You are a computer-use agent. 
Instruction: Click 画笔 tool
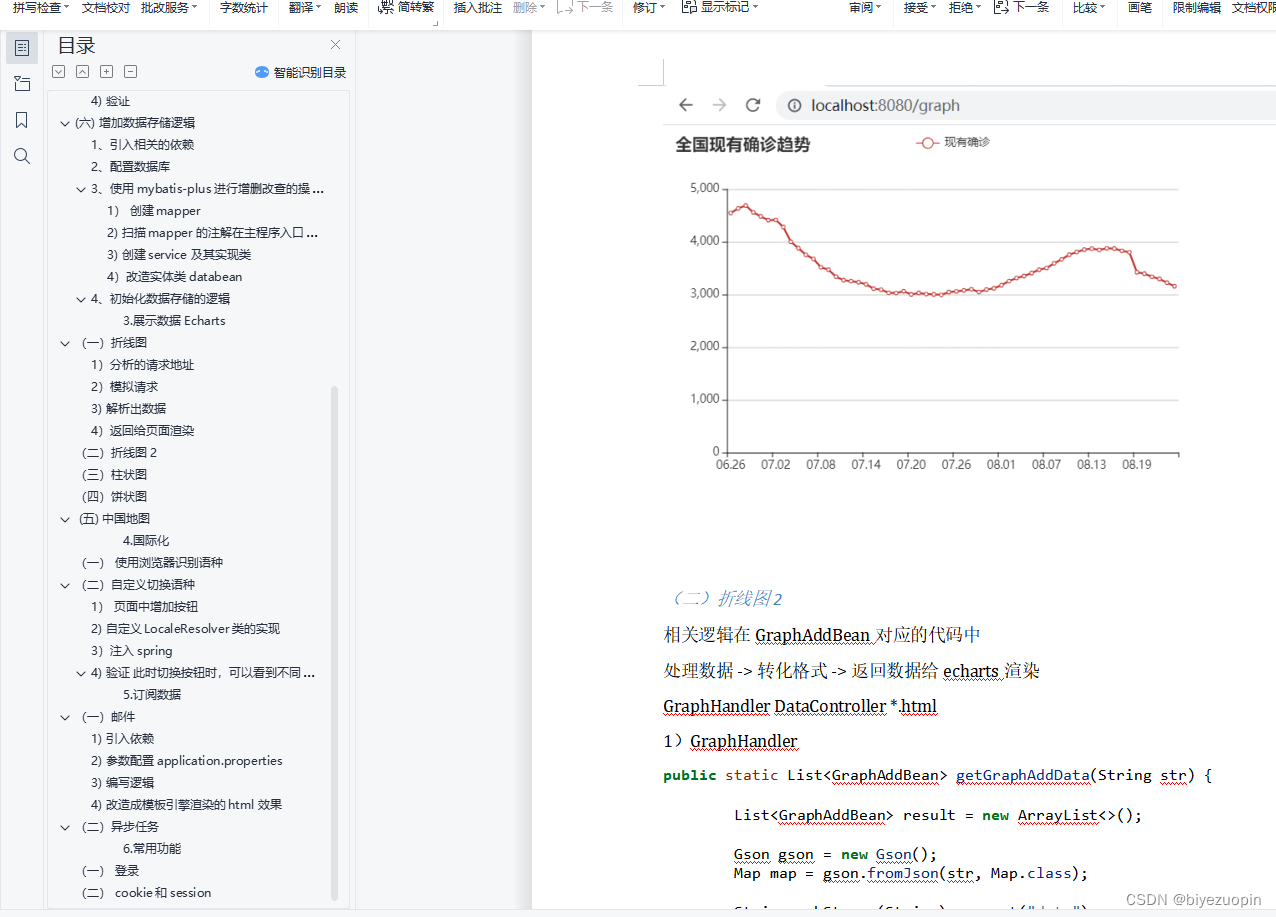coord(1140,8)
